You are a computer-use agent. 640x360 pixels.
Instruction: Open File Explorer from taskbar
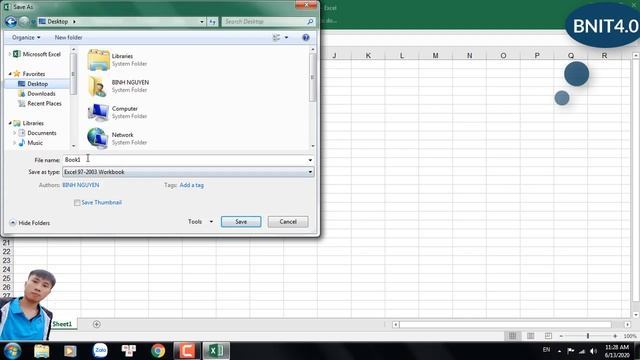click(41, 351)
